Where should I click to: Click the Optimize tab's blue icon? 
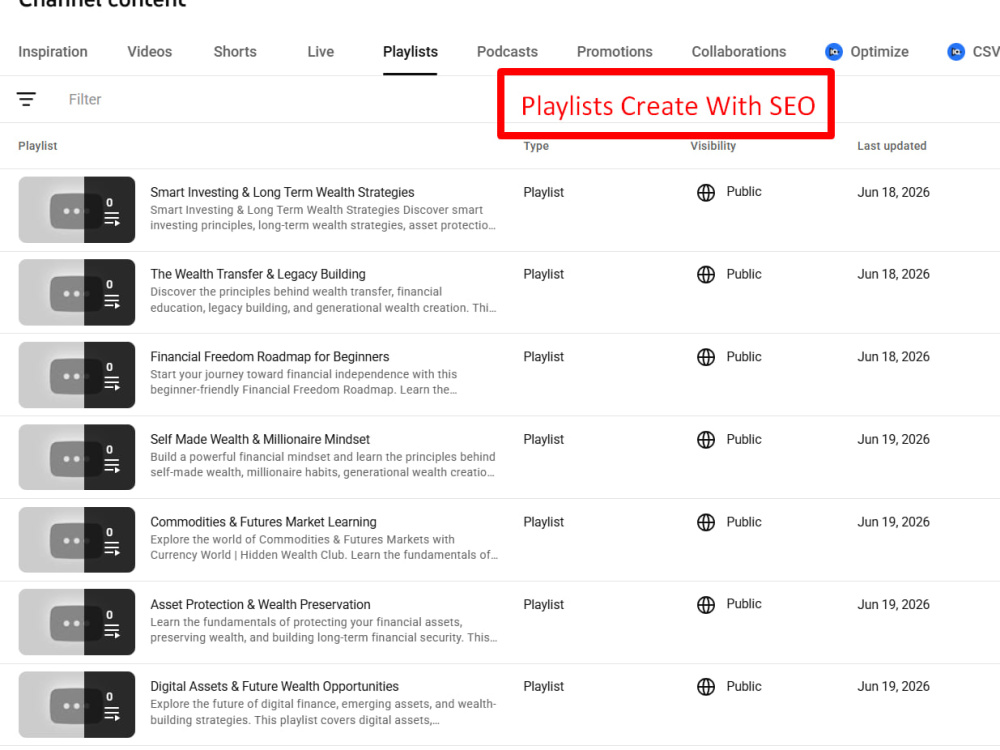coord(834,52)
